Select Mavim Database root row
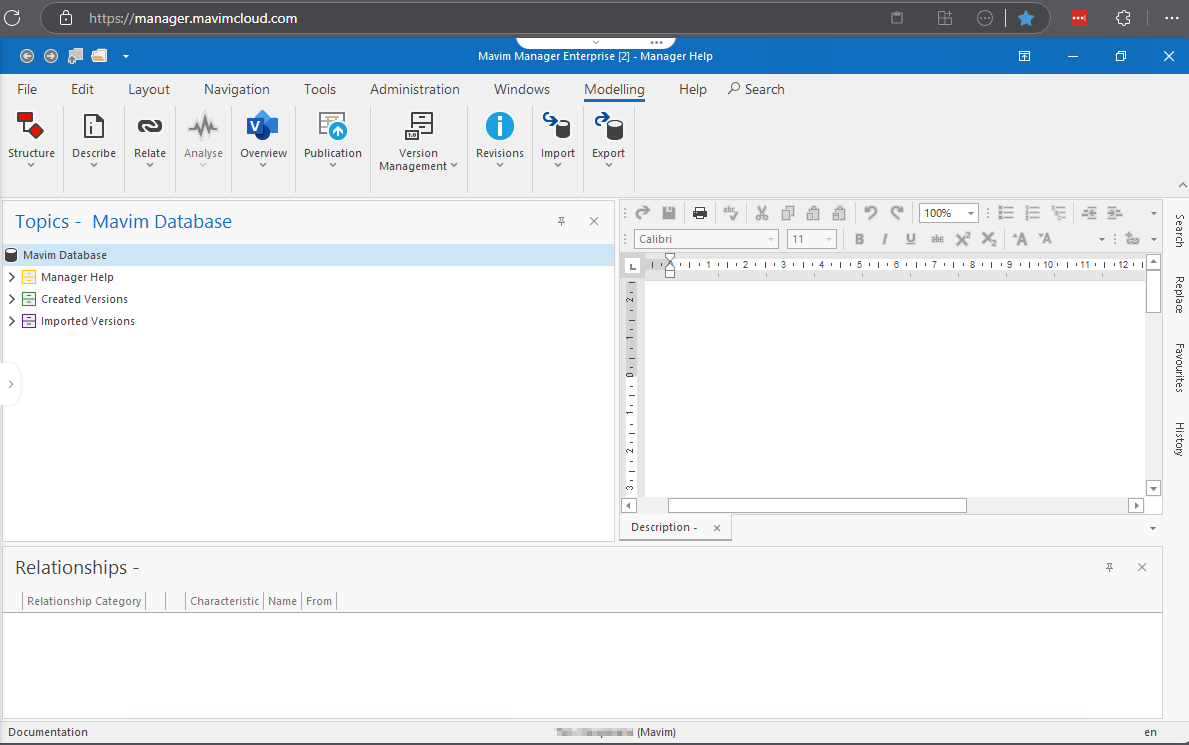The image size is (1189, 745). [308, 255]
